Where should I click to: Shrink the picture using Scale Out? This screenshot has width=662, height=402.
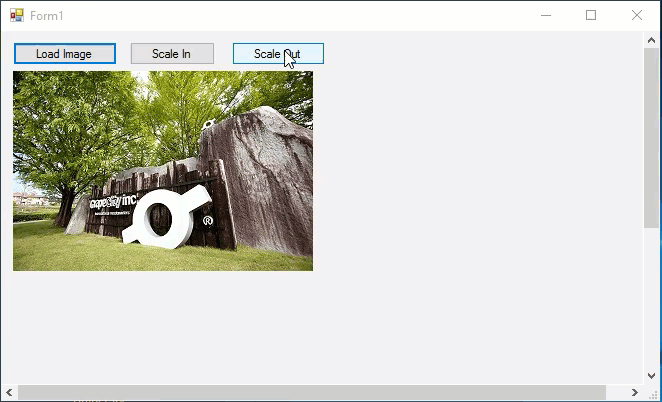pyautogui.click(x=278, y=54)
